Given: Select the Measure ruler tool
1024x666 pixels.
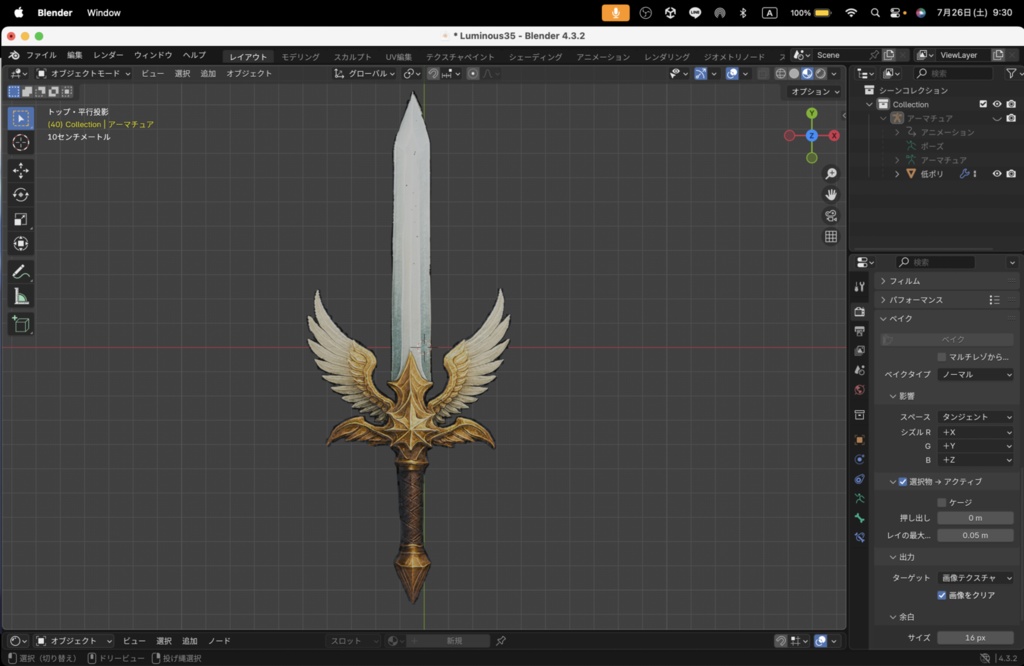Looking at the screenshot, I should click(x=21, y=297).
